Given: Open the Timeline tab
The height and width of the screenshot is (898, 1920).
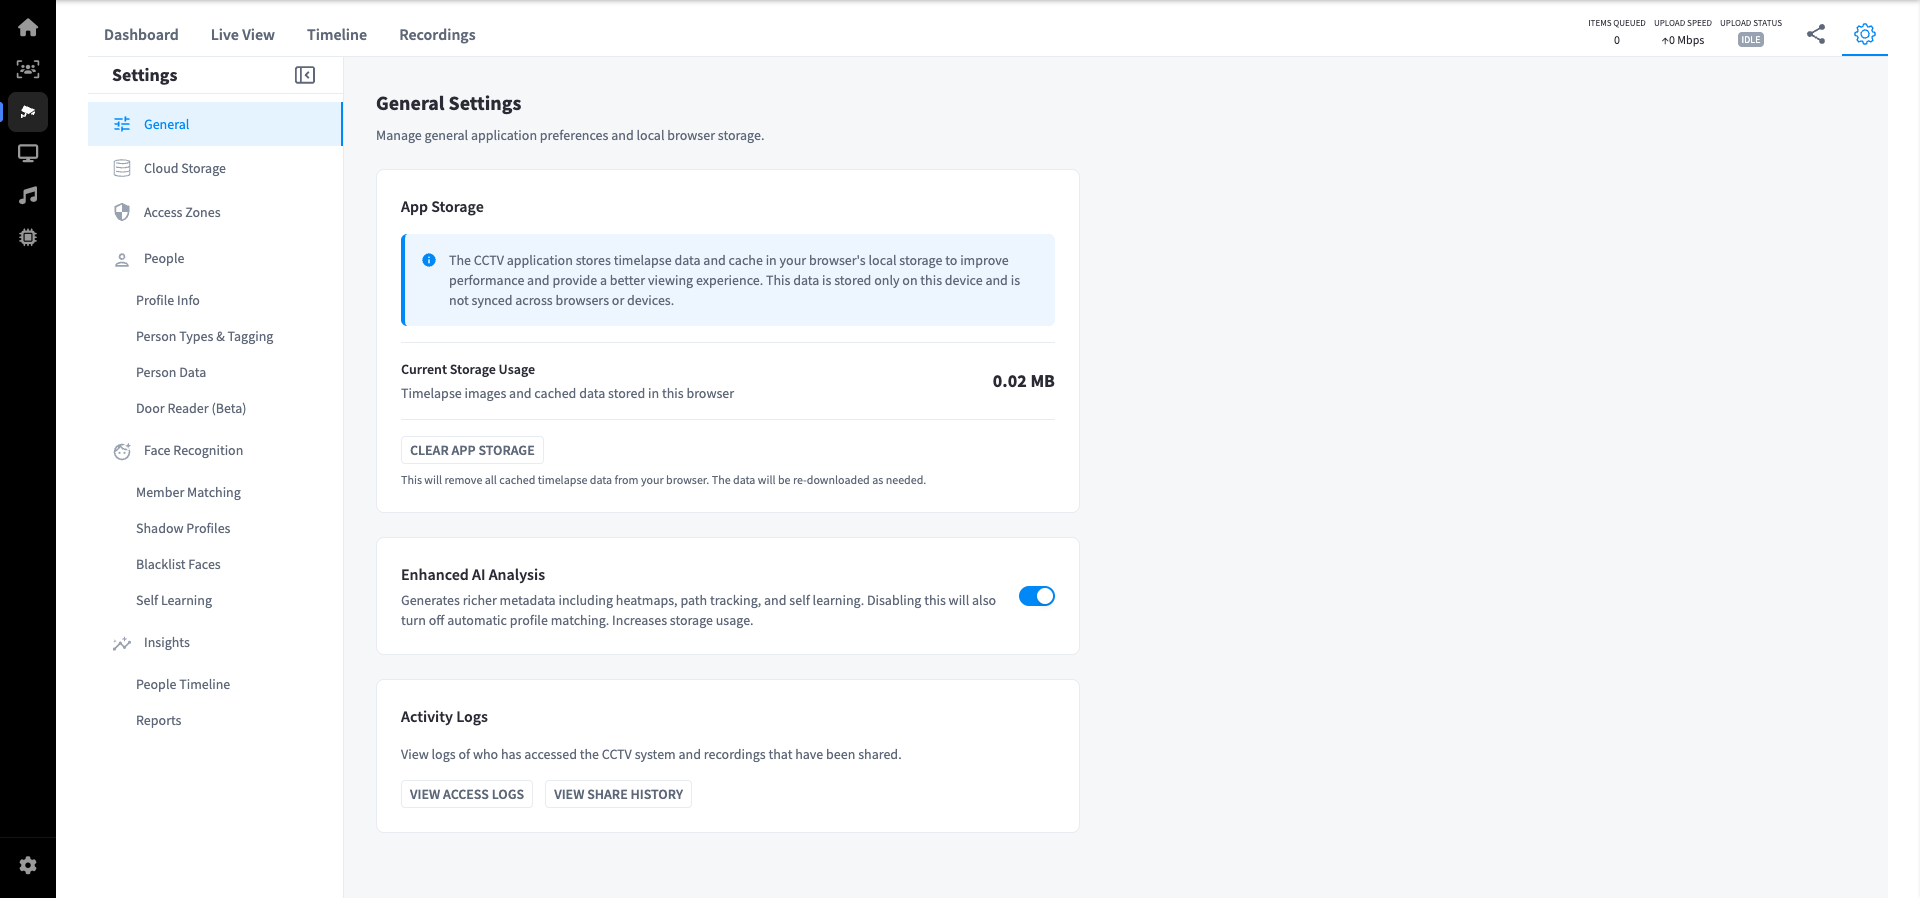Looking at the screenshot, I should 337,34.
